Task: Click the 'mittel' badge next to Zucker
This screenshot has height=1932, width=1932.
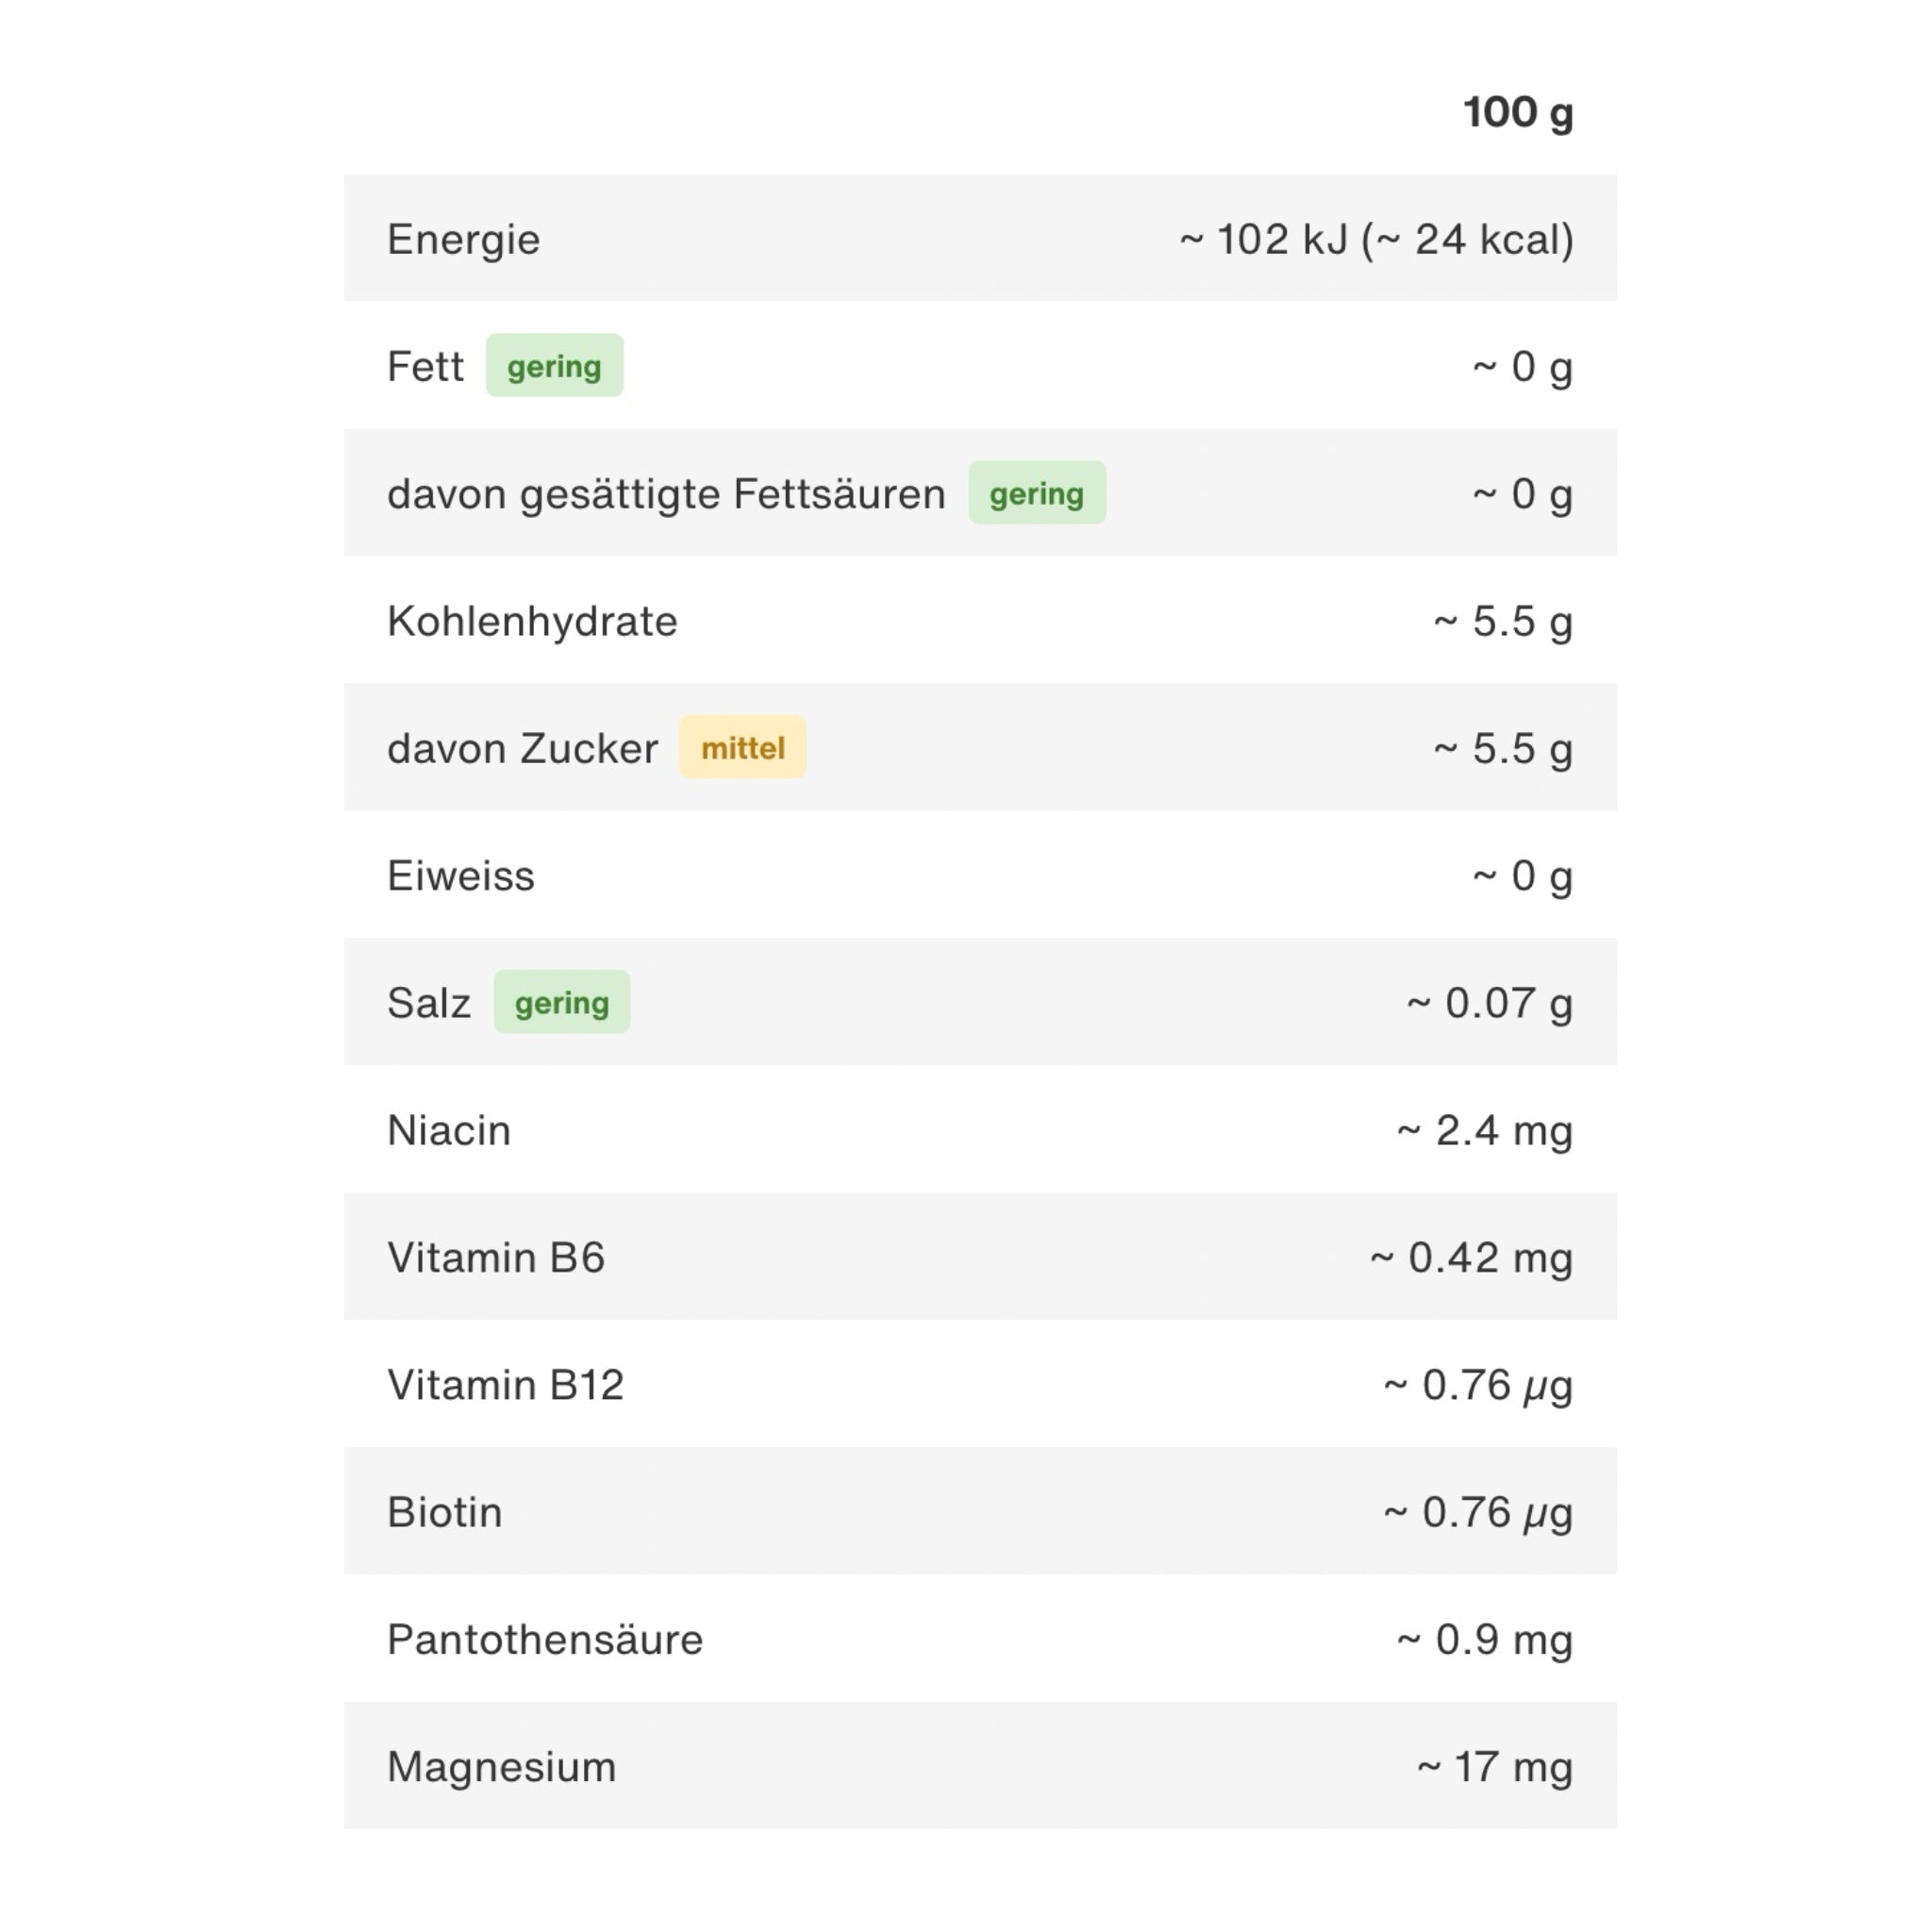Action: tap(742, 747)
